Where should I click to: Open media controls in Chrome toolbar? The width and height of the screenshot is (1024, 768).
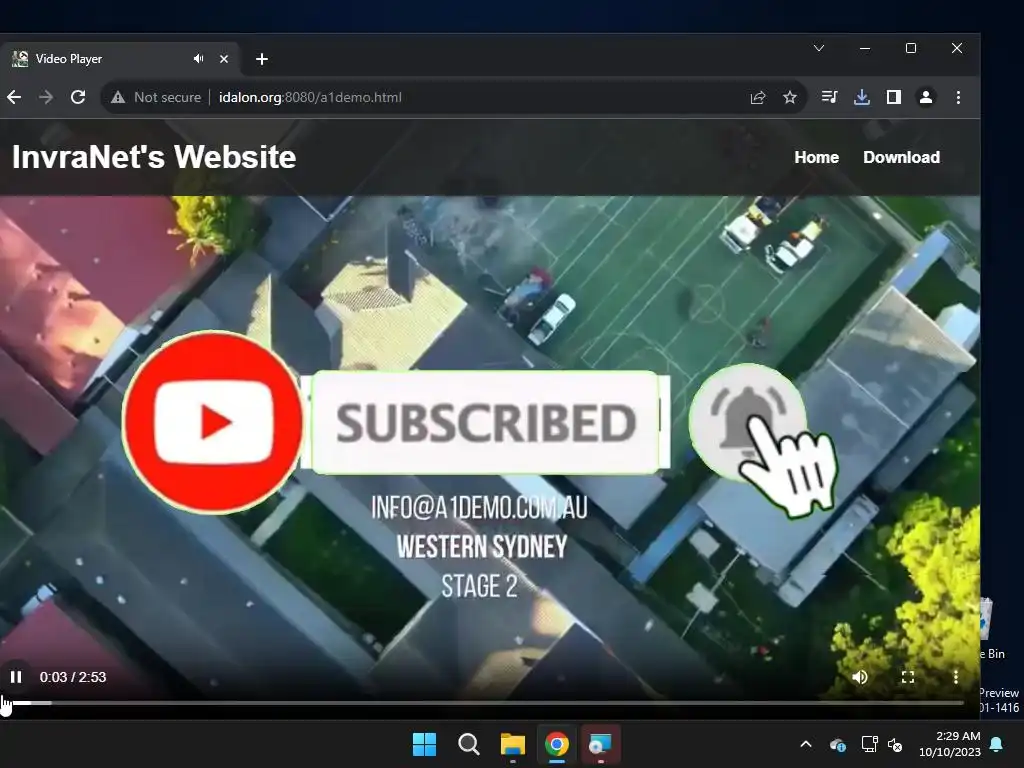(829, 97)
